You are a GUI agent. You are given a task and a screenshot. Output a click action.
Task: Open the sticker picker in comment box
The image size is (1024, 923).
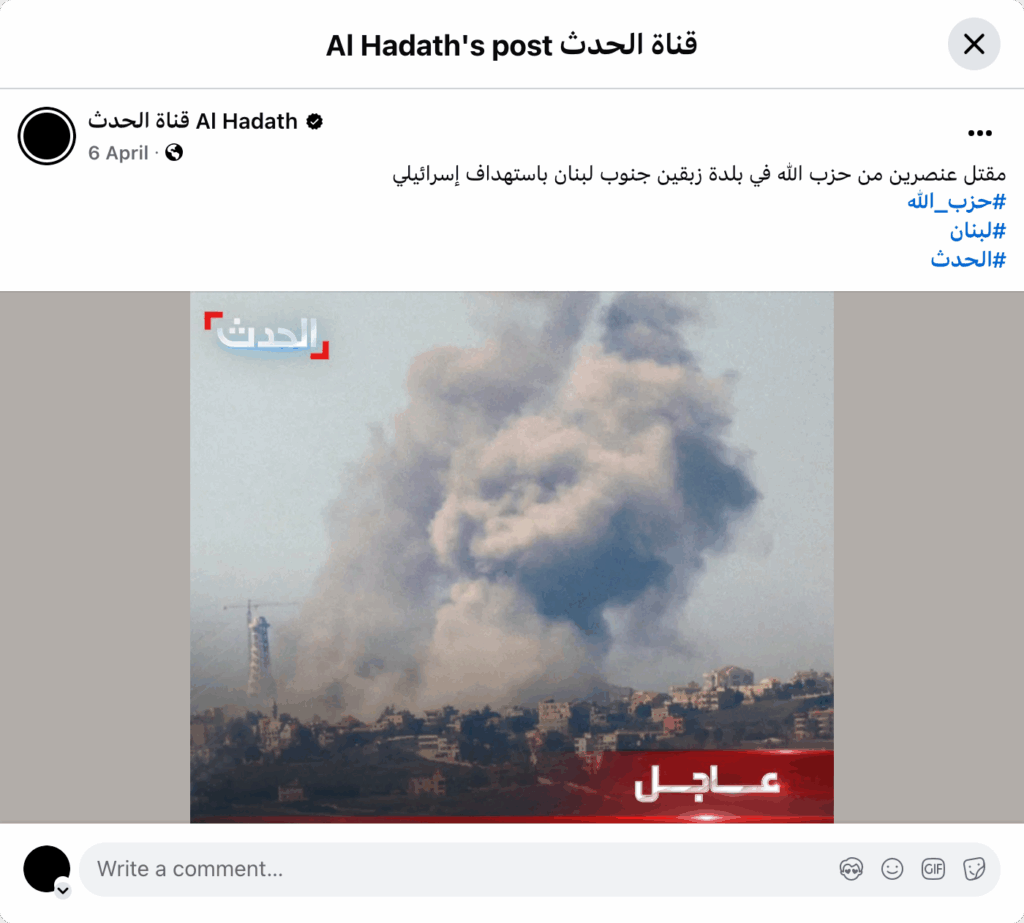[974, 869]
